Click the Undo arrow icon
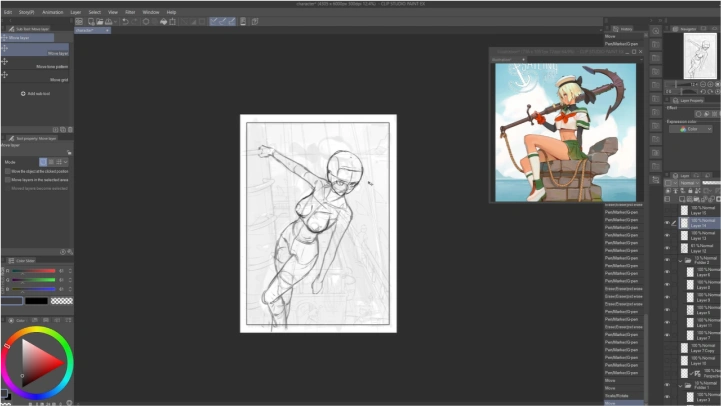721x406 pixels. pos(125,22)
